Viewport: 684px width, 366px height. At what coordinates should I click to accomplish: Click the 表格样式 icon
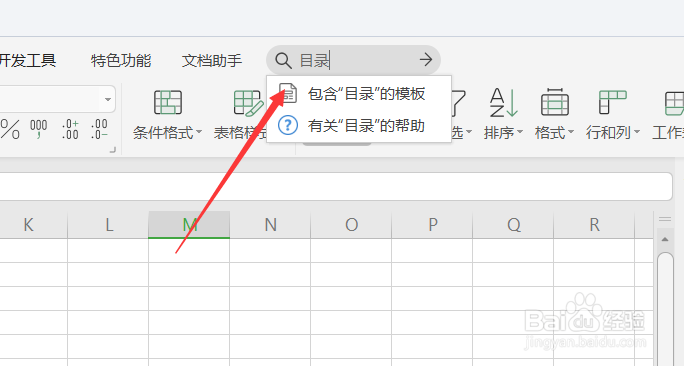(x=248, y=103)
